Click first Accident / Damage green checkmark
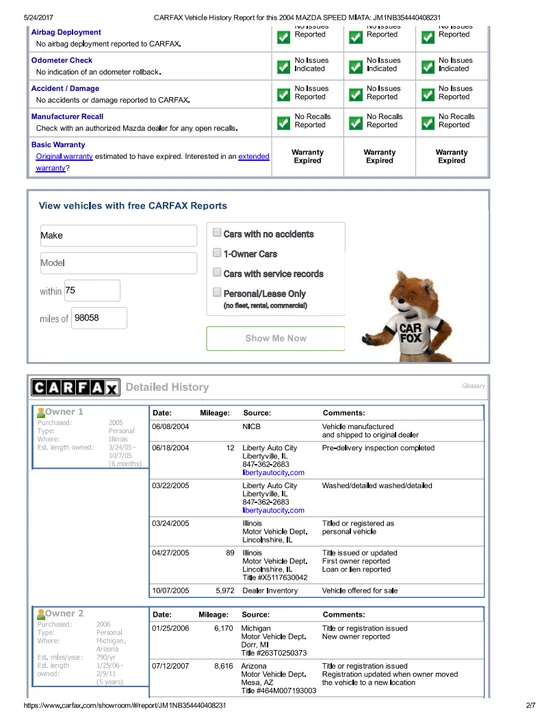Image resolution: width=557 pixels, height=720 pixels. [283, 95]
